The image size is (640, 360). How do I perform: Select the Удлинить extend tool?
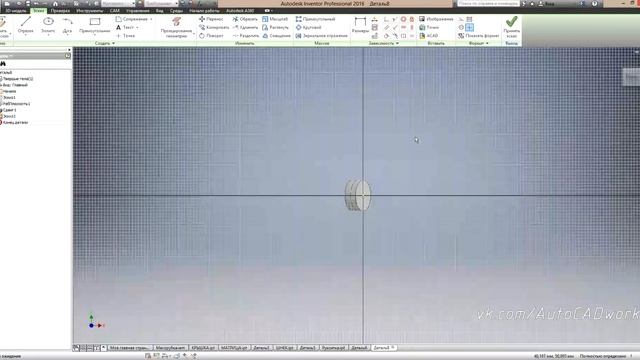click(x=245, y=27)
